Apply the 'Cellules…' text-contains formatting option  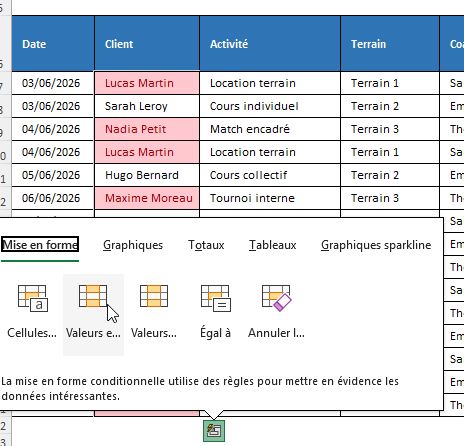coord(32,312)
